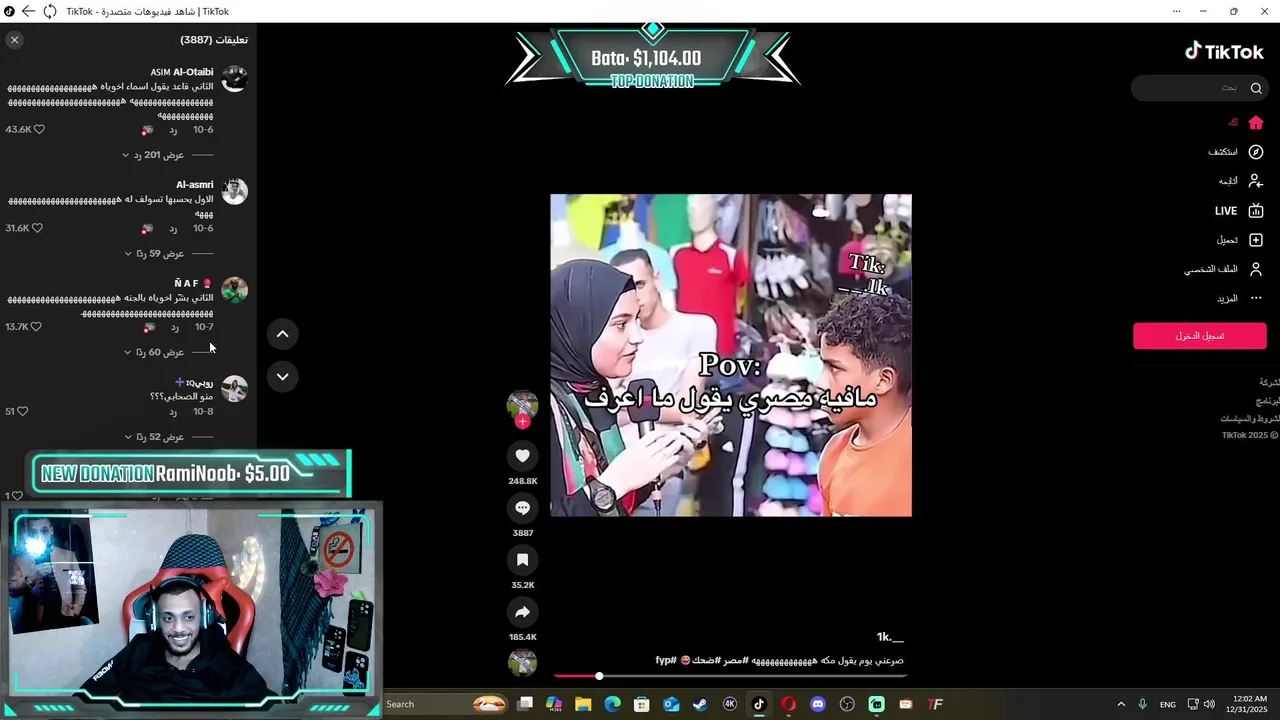Go back with the browser back arrow
Image resolution: width=1280 pixels, height=720 pixels.
tap(28, 12)
